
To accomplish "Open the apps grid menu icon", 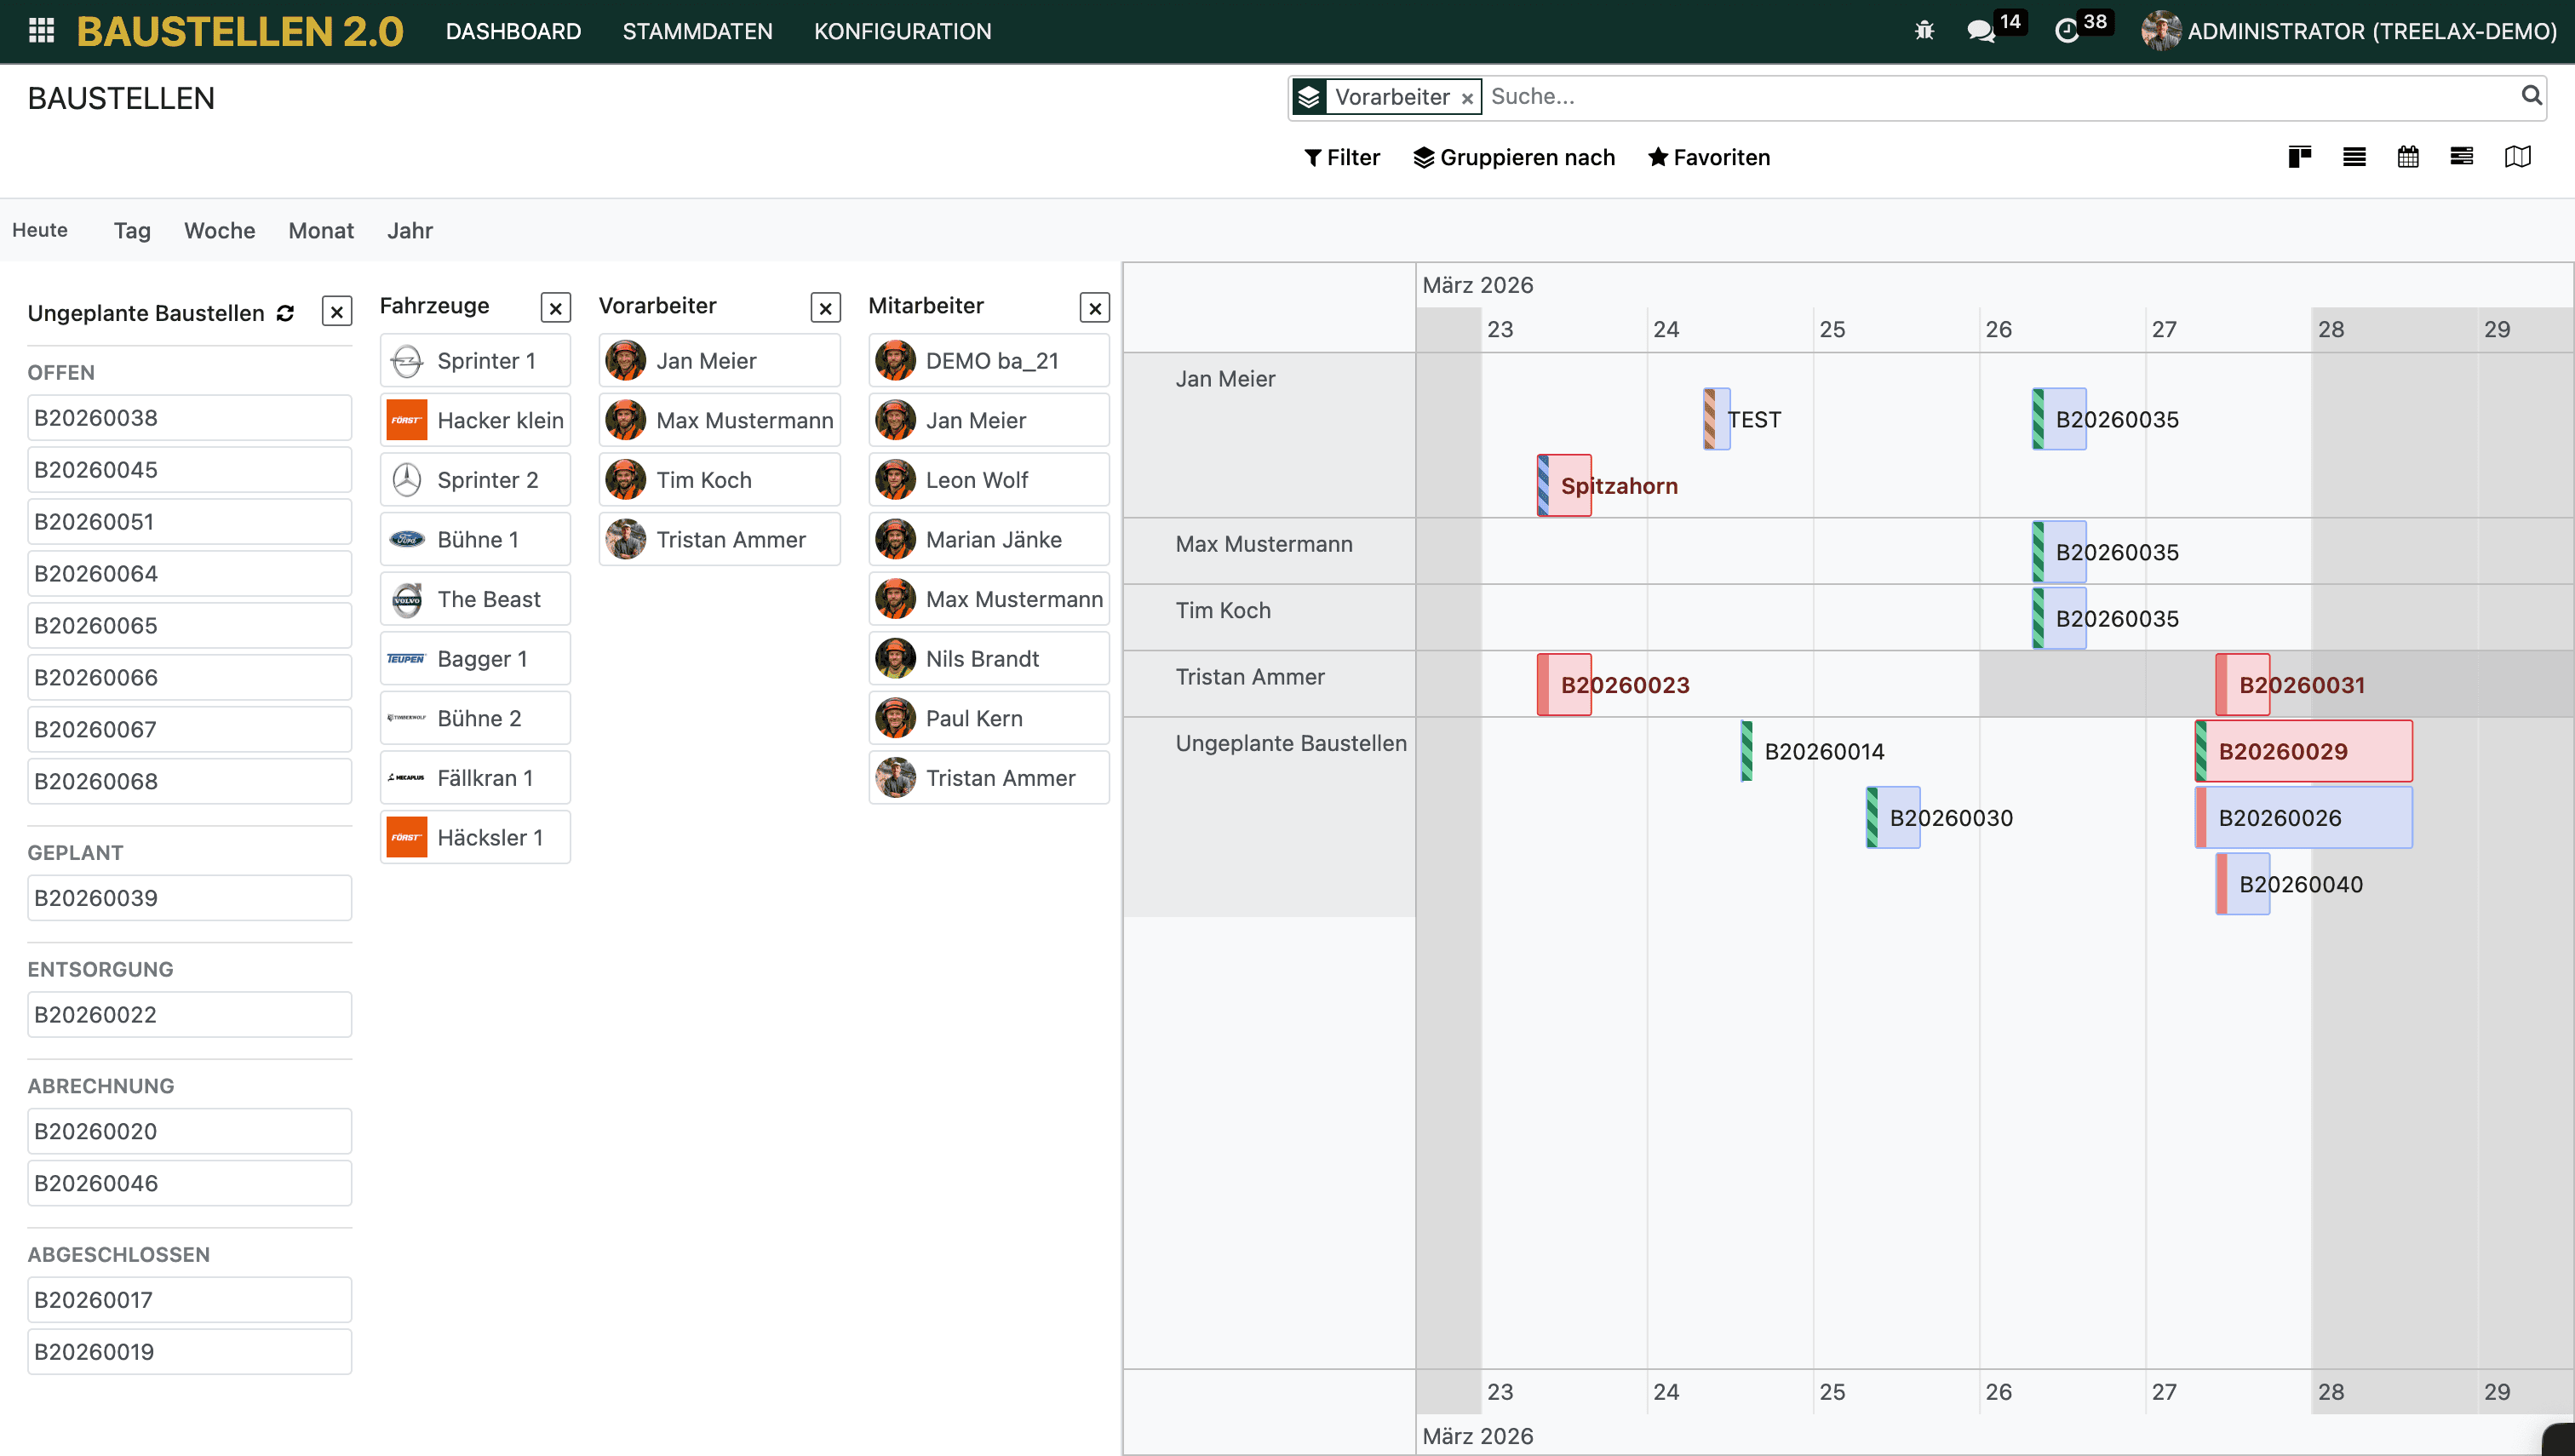I will [x=41, y=31].
